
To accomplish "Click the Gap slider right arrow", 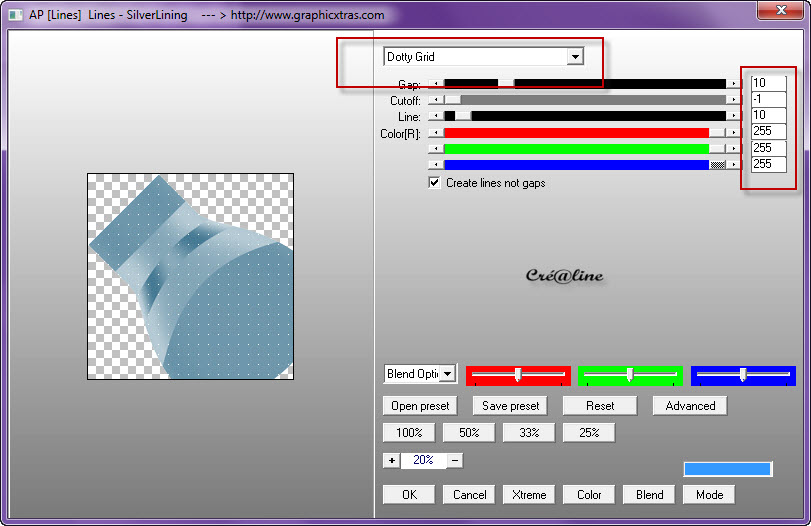I will click(735, 84).
